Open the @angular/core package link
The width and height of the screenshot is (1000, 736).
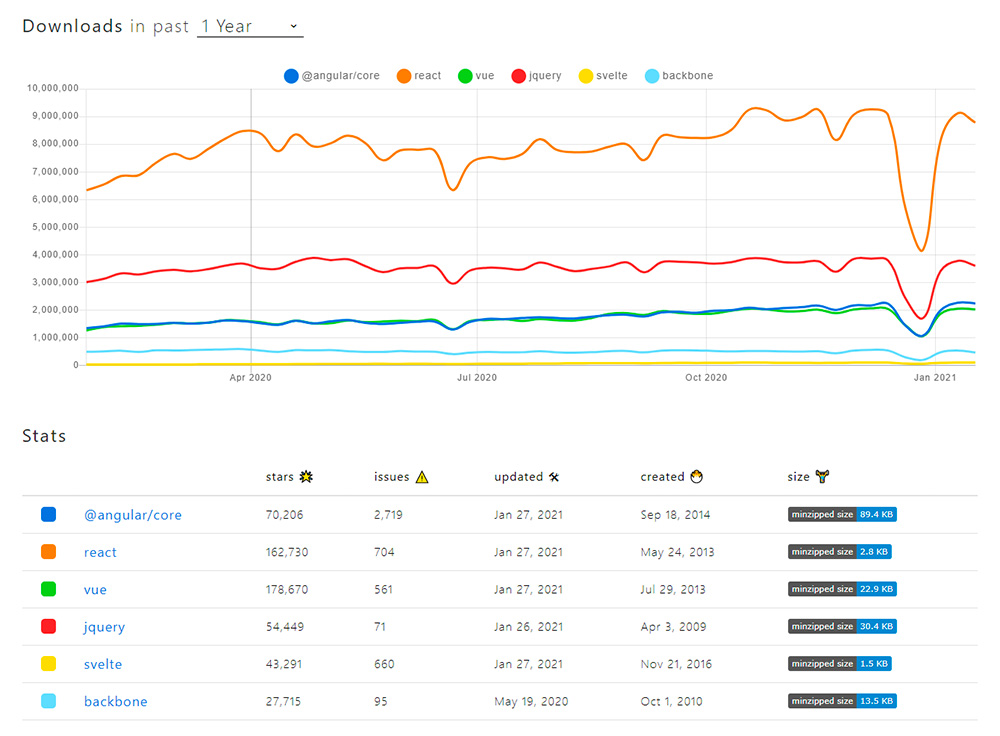[x=133, y=515]
